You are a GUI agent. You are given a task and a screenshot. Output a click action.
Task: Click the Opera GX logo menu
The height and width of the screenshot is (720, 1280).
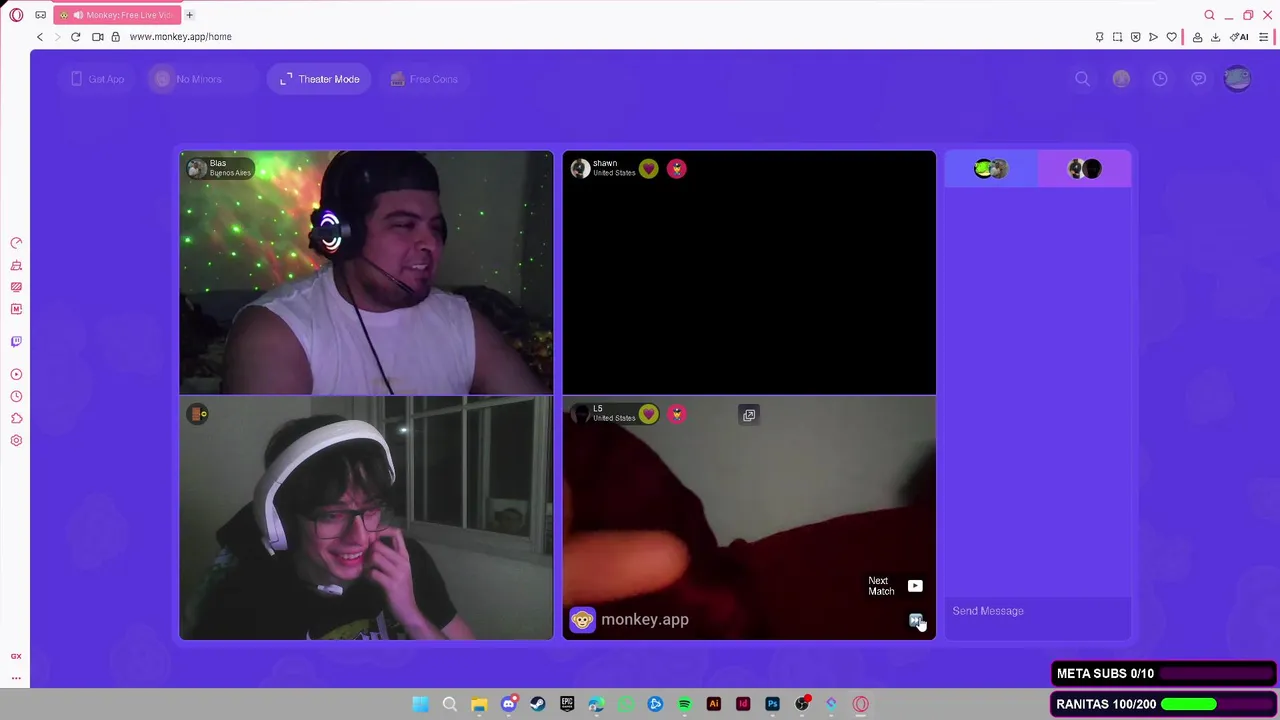16,15
